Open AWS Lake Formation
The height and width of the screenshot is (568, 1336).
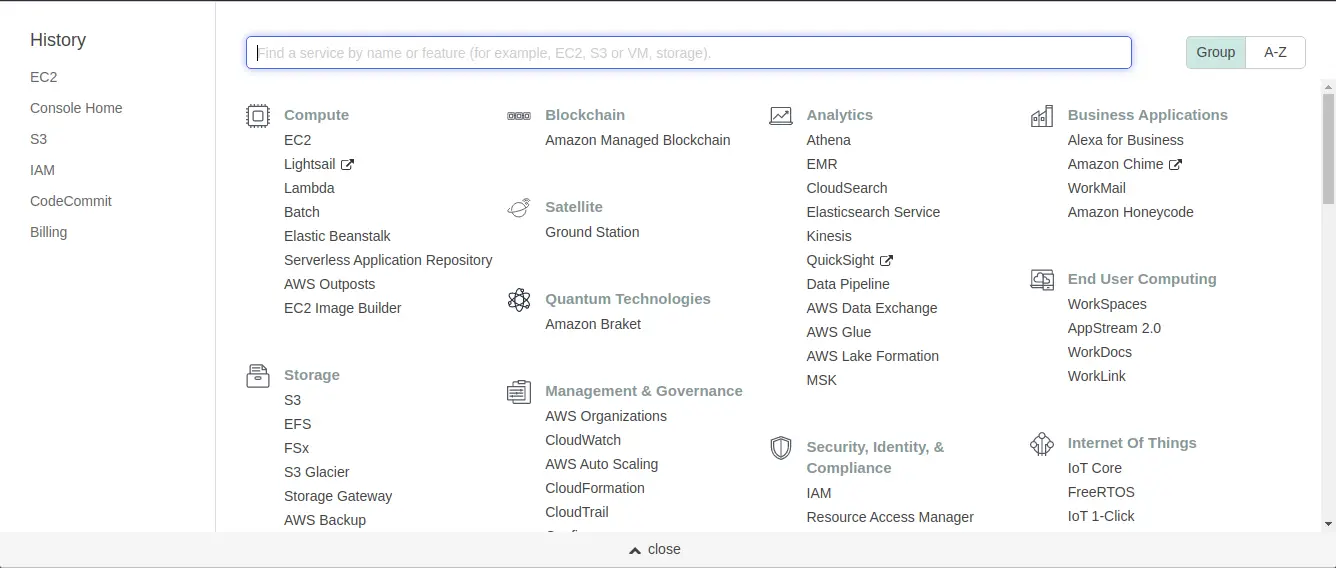[x=873, y=356]
